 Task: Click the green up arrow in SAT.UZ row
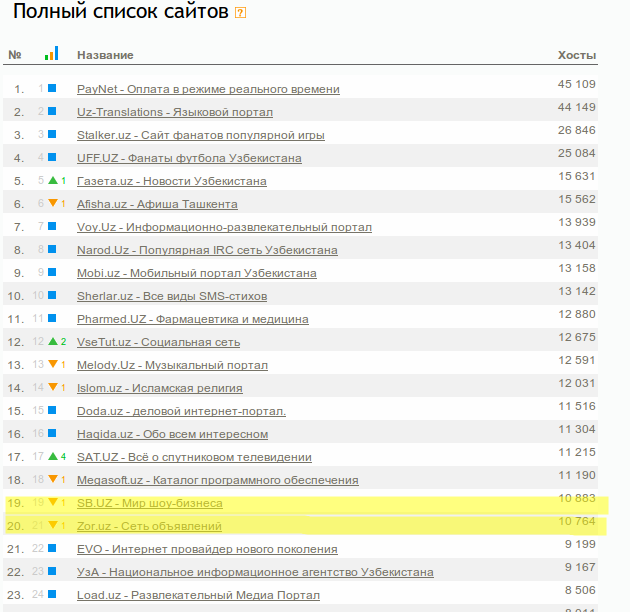coord(53,456)
